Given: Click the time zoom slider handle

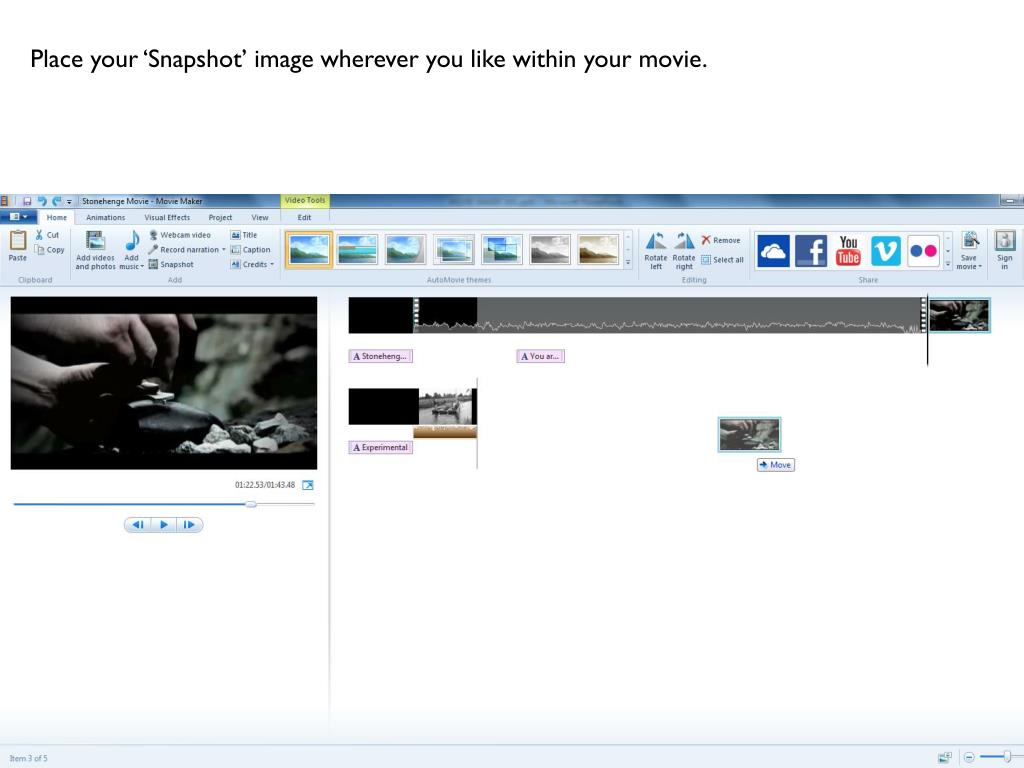Looking at the screenshot, I should (x=1007, y=757).
